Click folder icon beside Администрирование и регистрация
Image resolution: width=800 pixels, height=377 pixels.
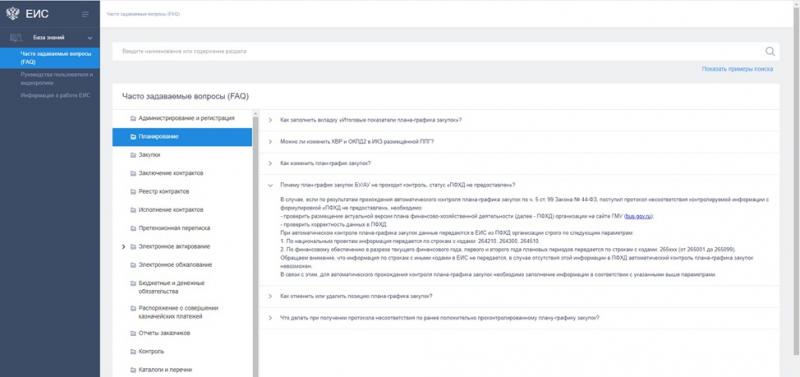(x=133, y=118)
